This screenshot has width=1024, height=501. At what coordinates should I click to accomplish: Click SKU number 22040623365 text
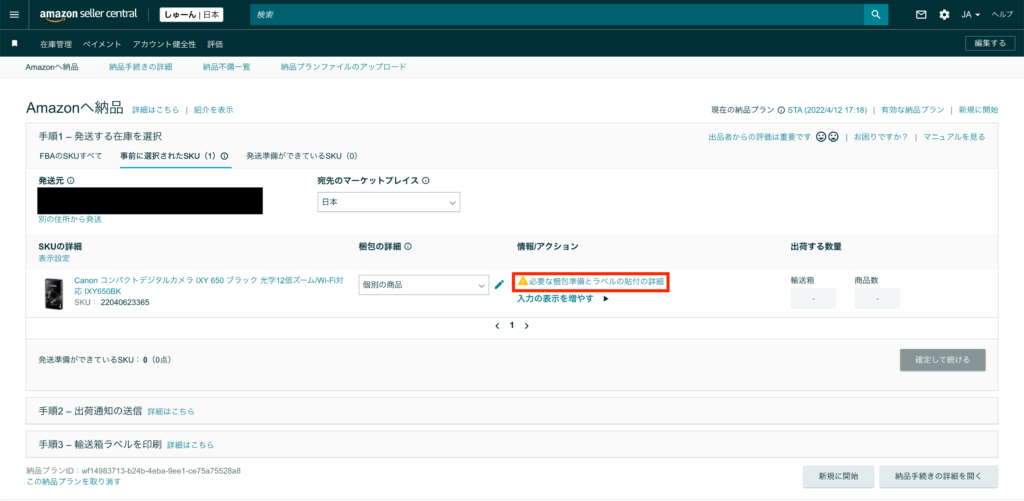125,302
